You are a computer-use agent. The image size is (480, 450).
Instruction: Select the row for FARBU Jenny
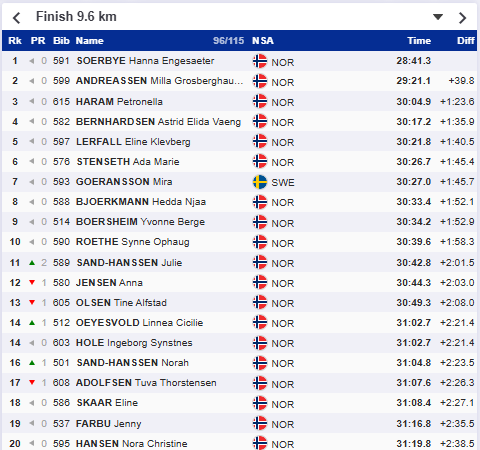point(239,423)
